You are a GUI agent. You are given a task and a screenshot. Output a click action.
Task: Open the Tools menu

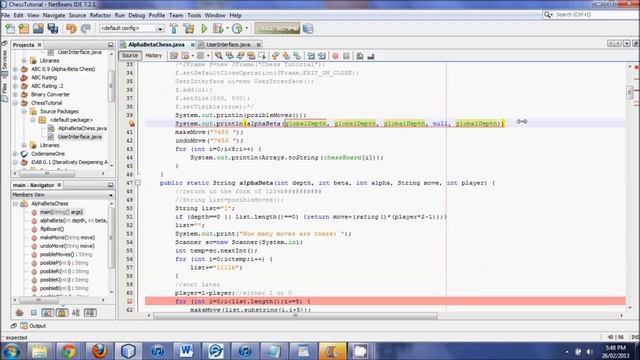coord(194,15)
